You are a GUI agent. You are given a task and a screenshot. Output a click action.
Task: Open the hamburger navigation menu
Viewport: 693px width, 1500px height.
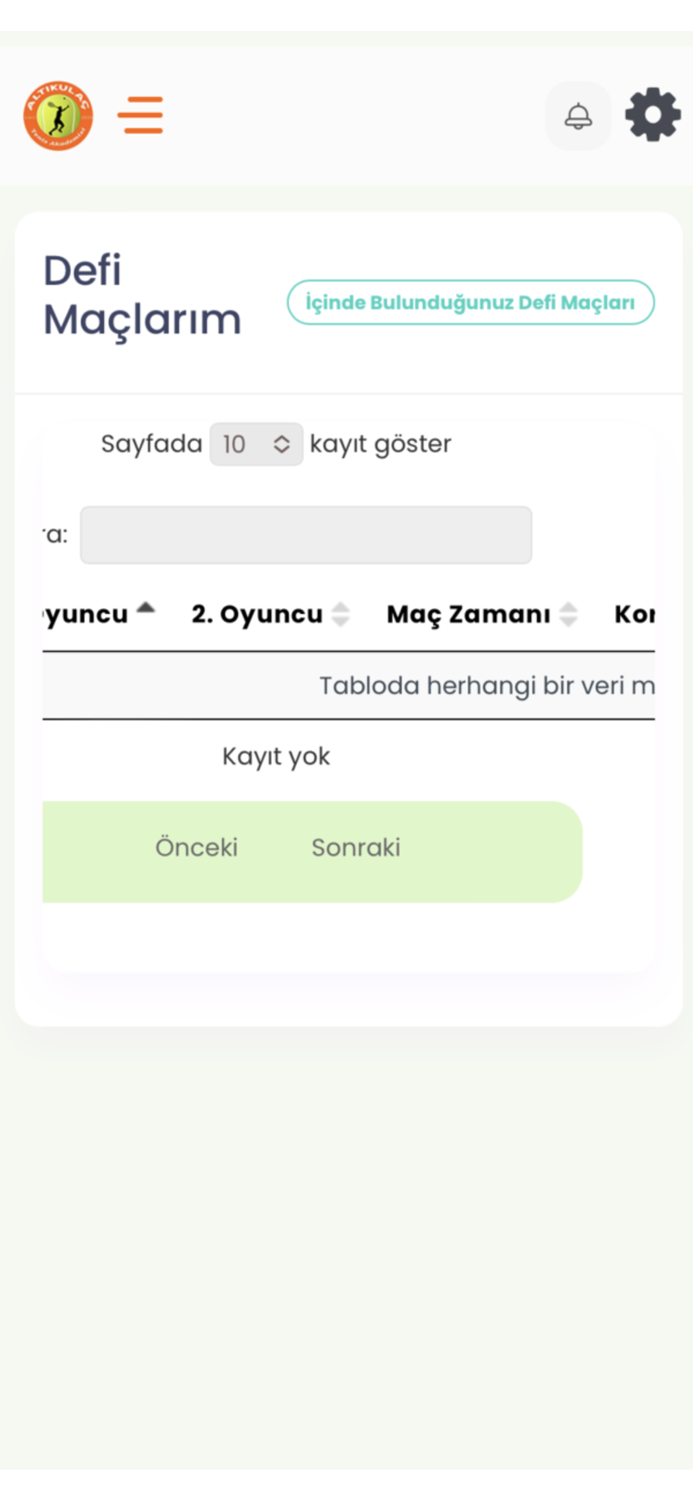tap(140, 115)
